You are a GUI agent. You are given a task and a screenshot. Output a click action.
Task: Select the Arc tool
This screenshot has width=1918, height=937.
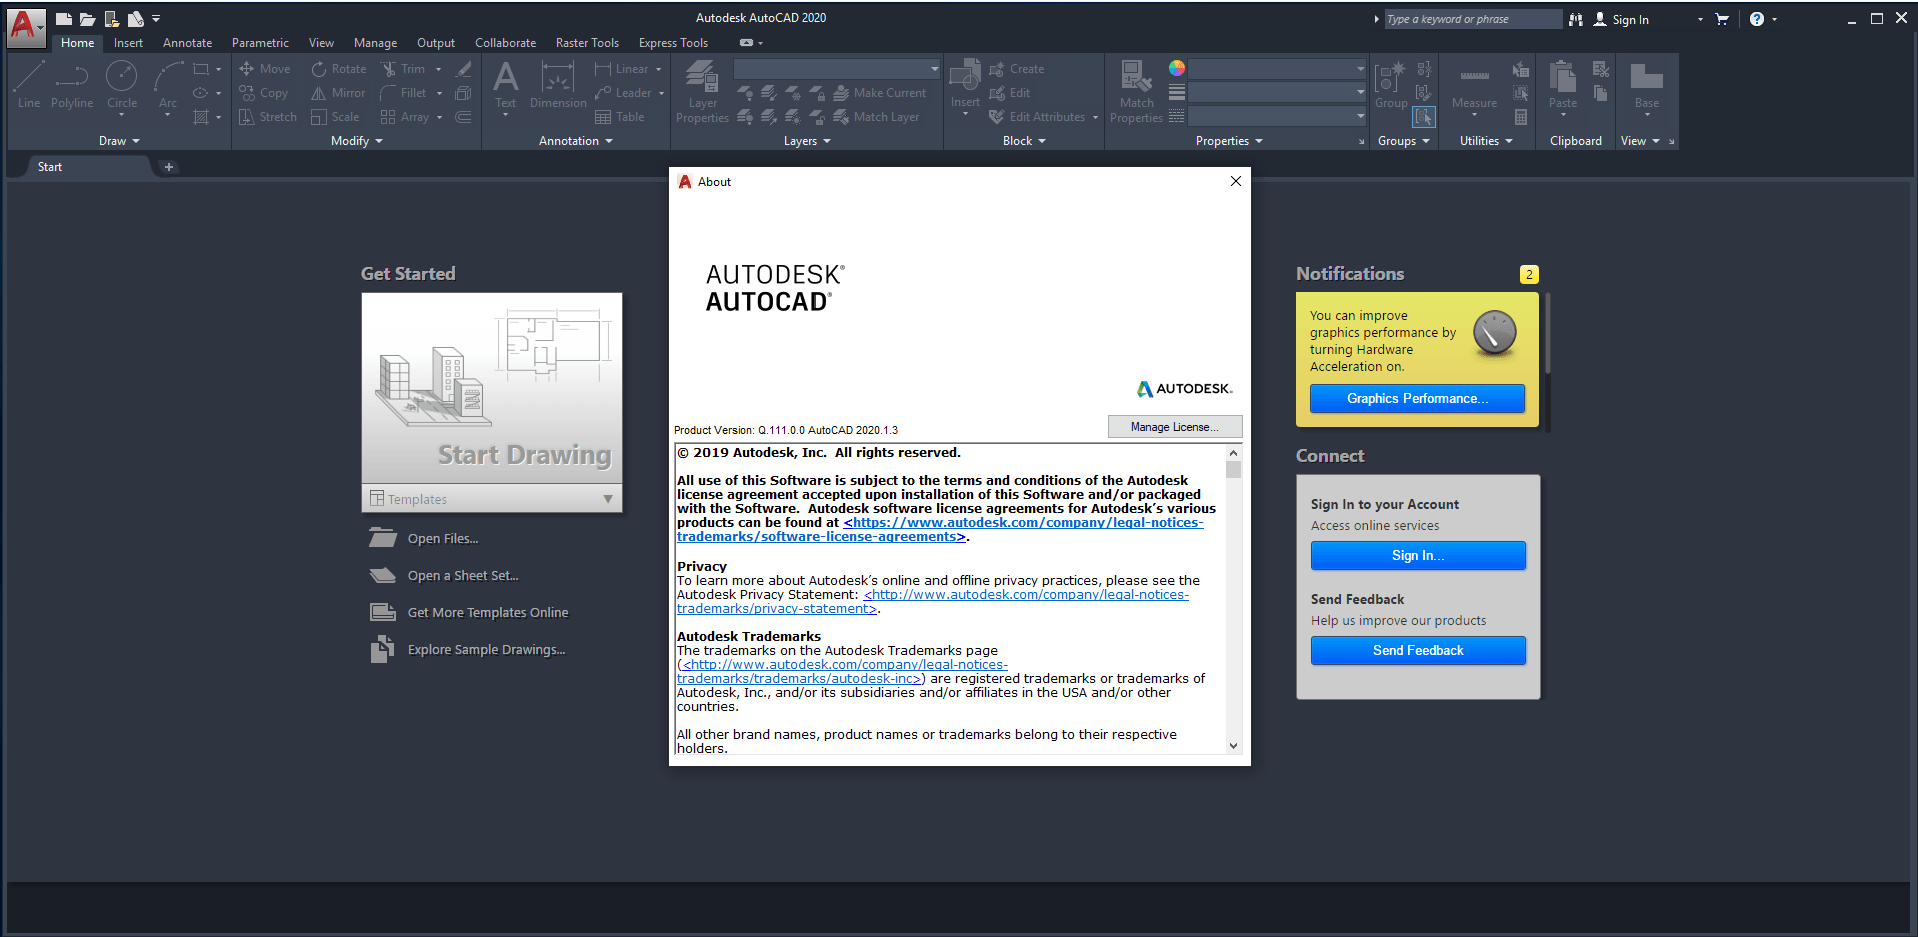pos(168,85)
